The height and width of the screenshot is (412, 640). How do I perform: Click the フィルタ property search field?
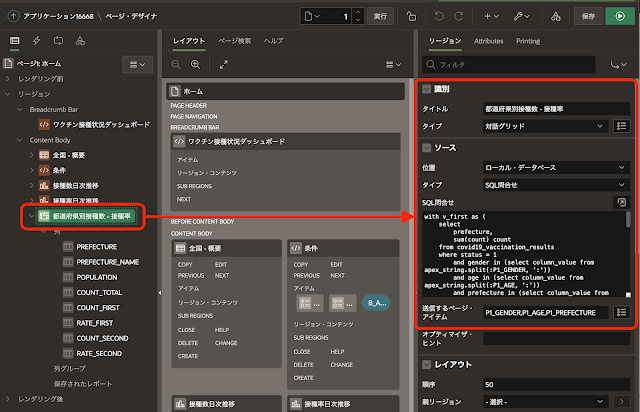(509, 65)
